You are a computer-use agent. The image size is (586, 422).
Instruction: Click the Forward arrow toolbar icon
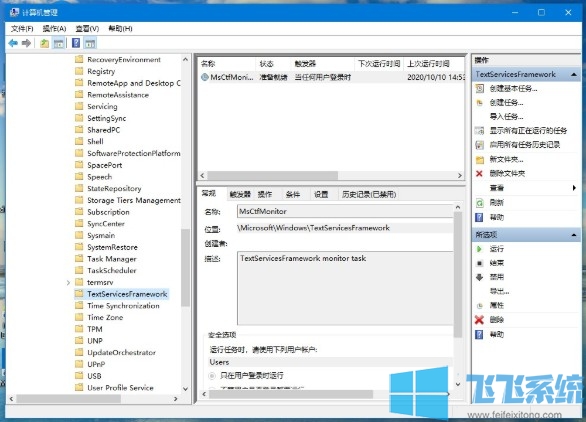pyautogui.click(x=26, y=43)
